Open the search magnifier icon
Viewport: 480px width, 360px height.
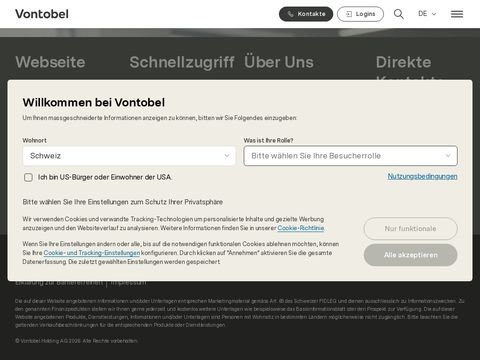point(399,14)
